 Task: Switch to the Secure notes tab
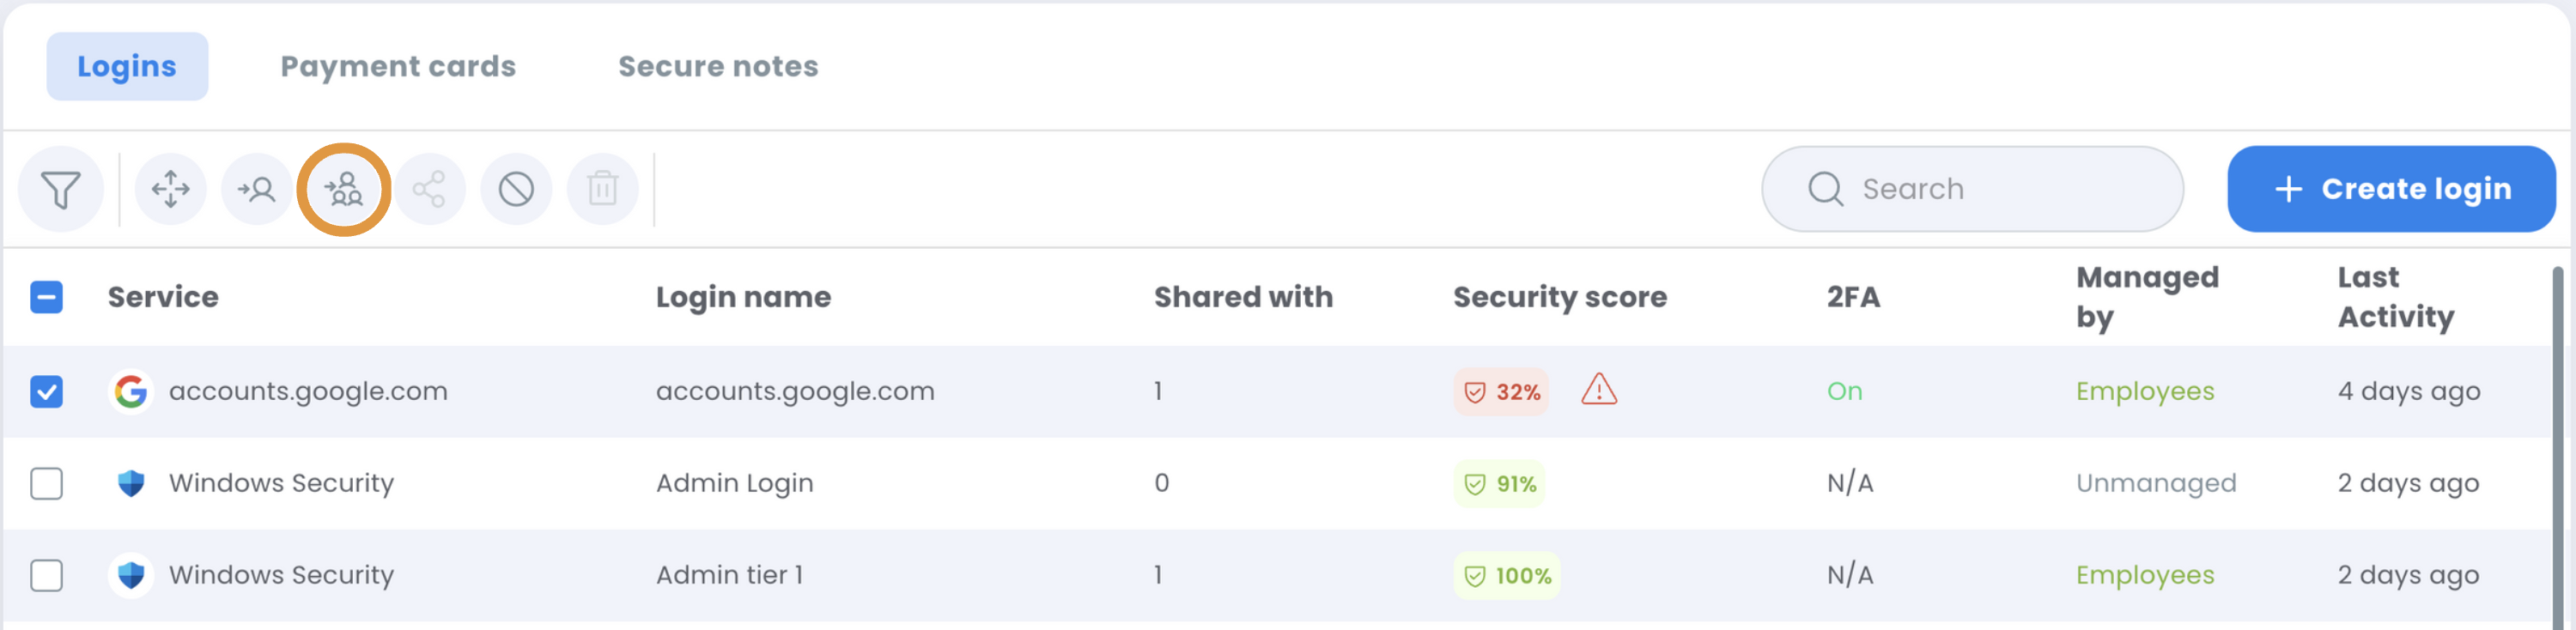pos(718,66)
